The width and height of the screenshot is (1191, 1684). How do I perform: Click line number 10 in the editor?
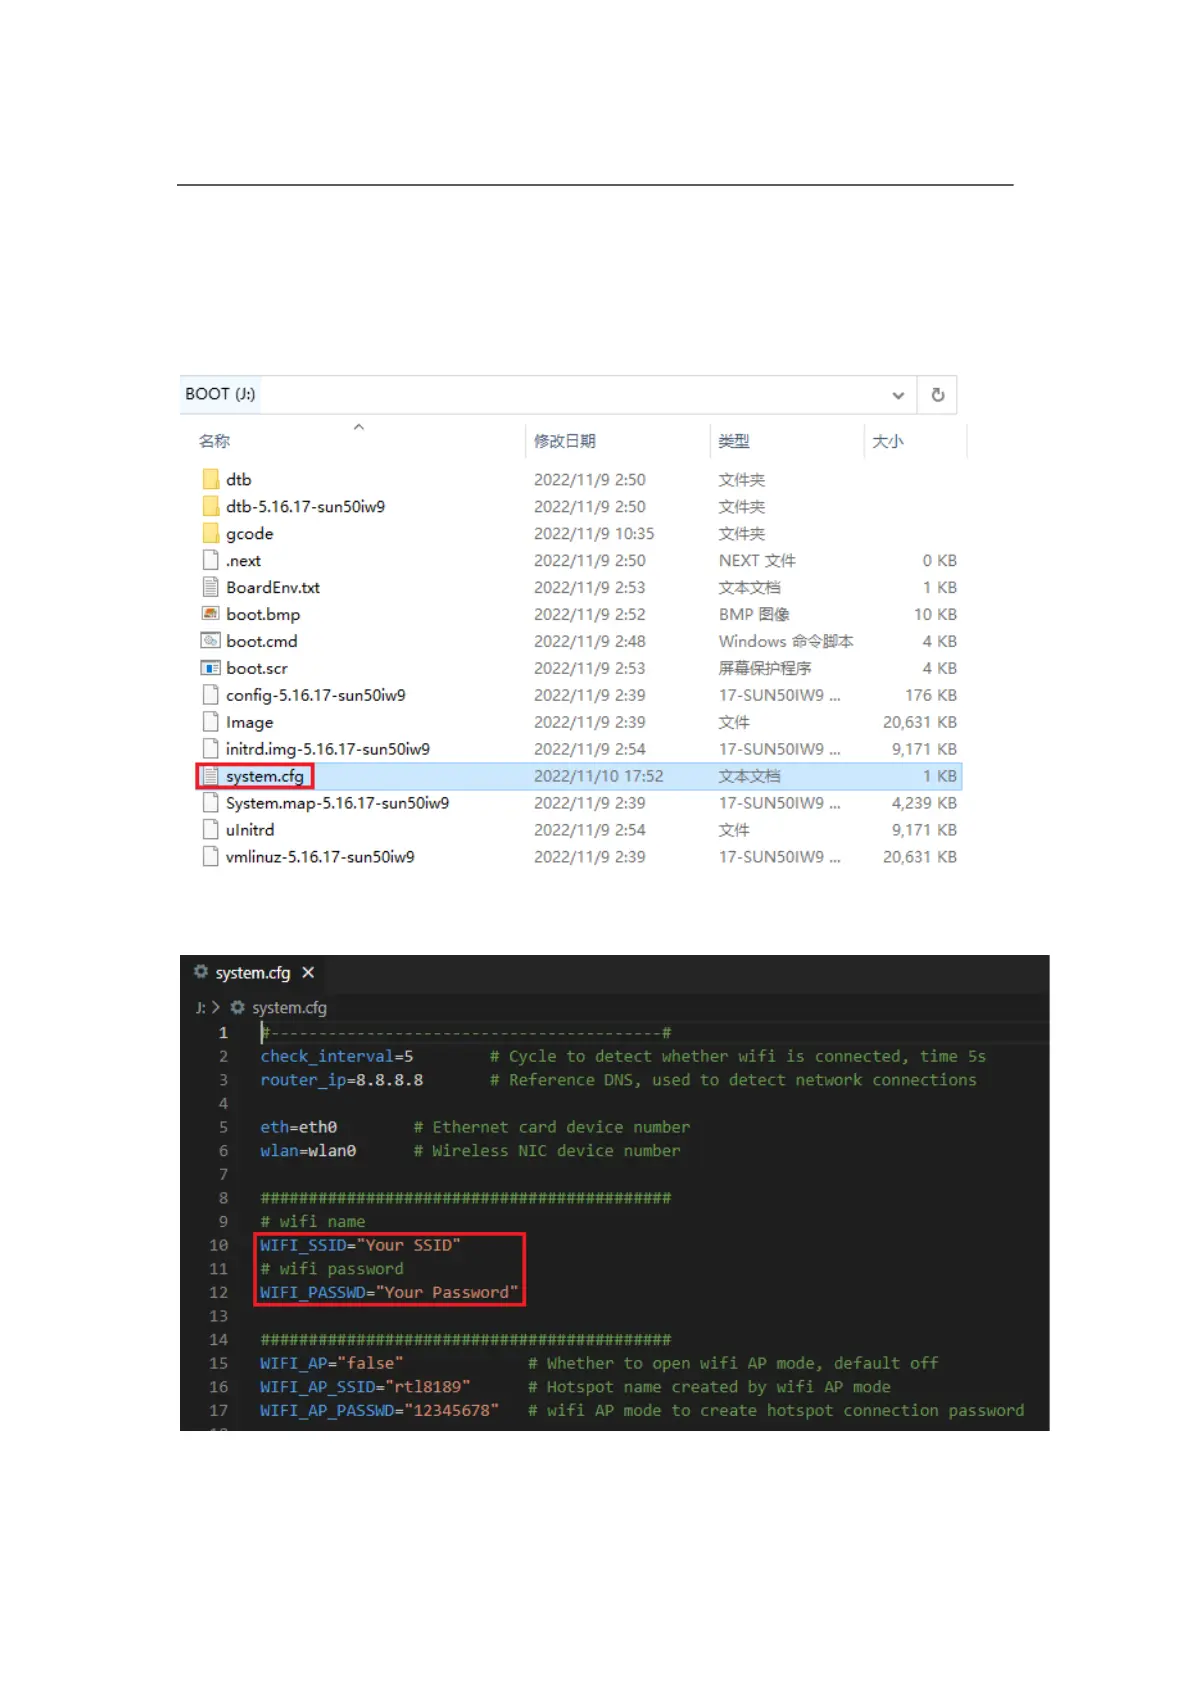[219, 1246]
